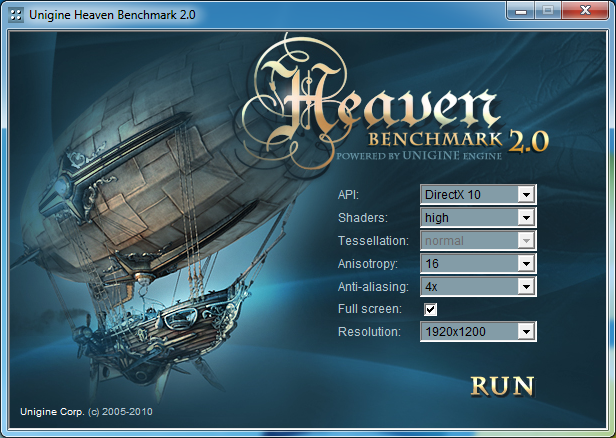This screenshot has width=616, height=438.
Task: Click the 'Tessellation:' label
Action: [x=373, y=240]
